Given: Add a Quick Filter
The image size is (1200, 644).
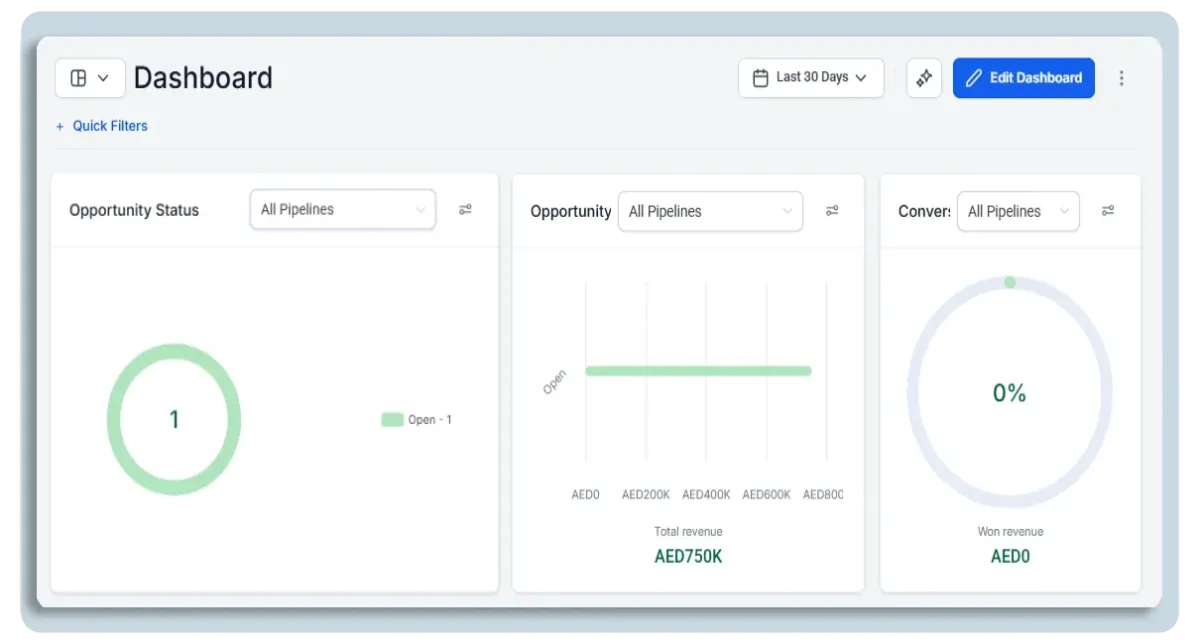Looking at the screenshot, I should click(x=101, y=126).
